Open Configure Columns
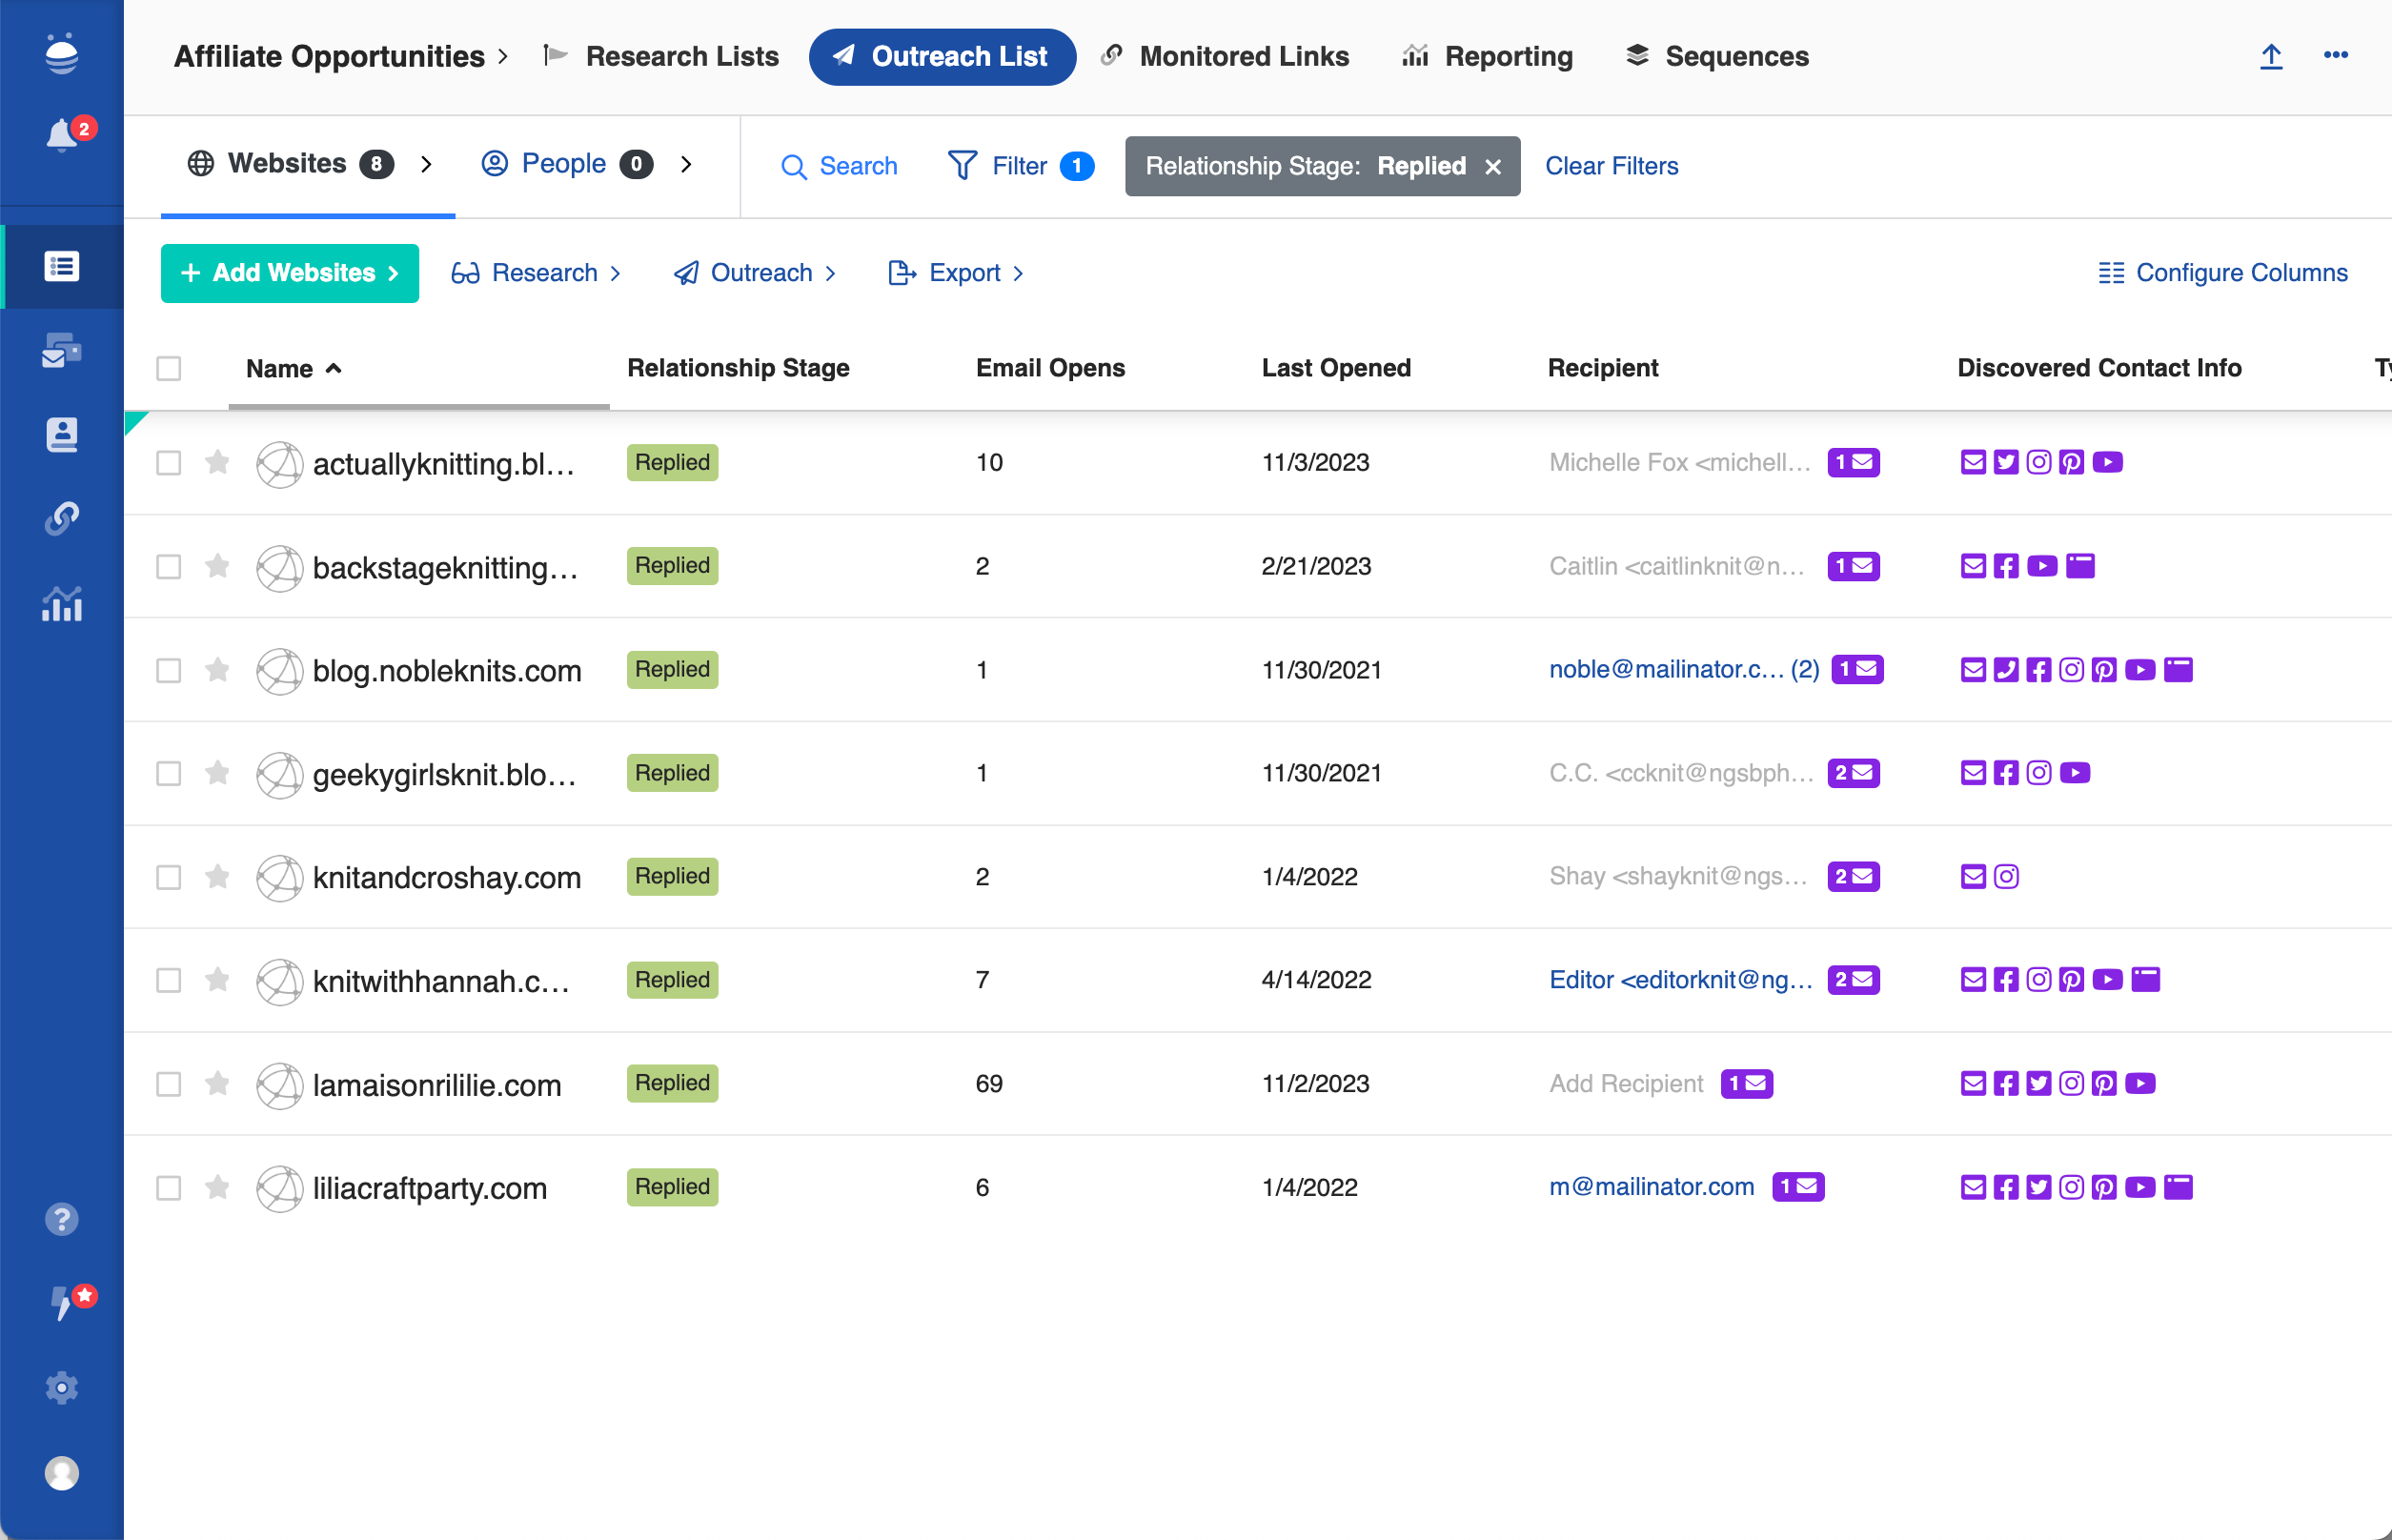This screenshot has width=2392, height=1540. coord(2223,273)
